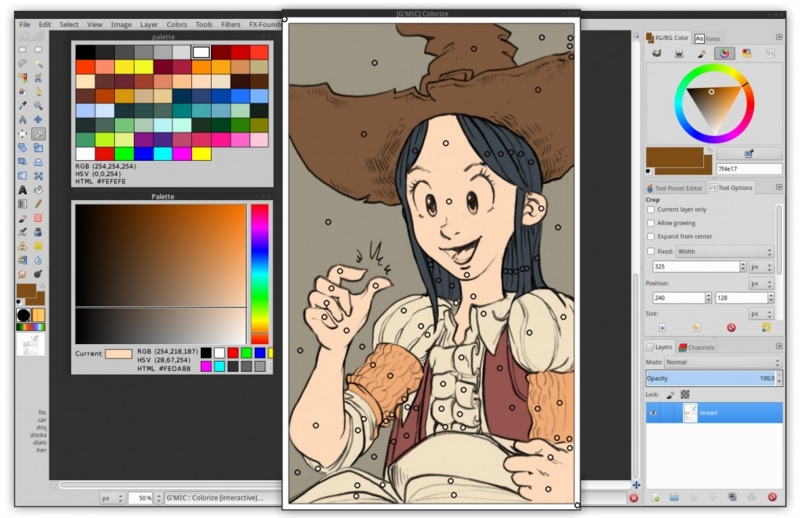Image resolution: width=800 pixels, height=518 pixels.
Task: Switch to the Channels tab
Action: click(x=696, y=348)
